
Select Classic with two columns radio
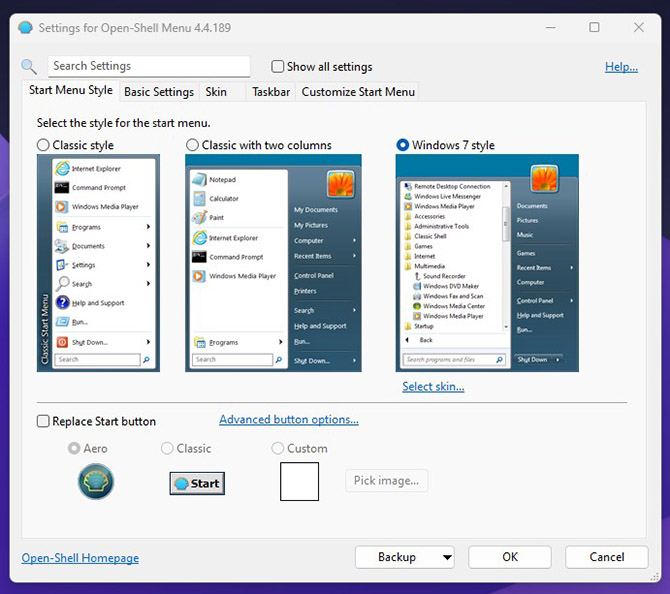click(192, 145)
